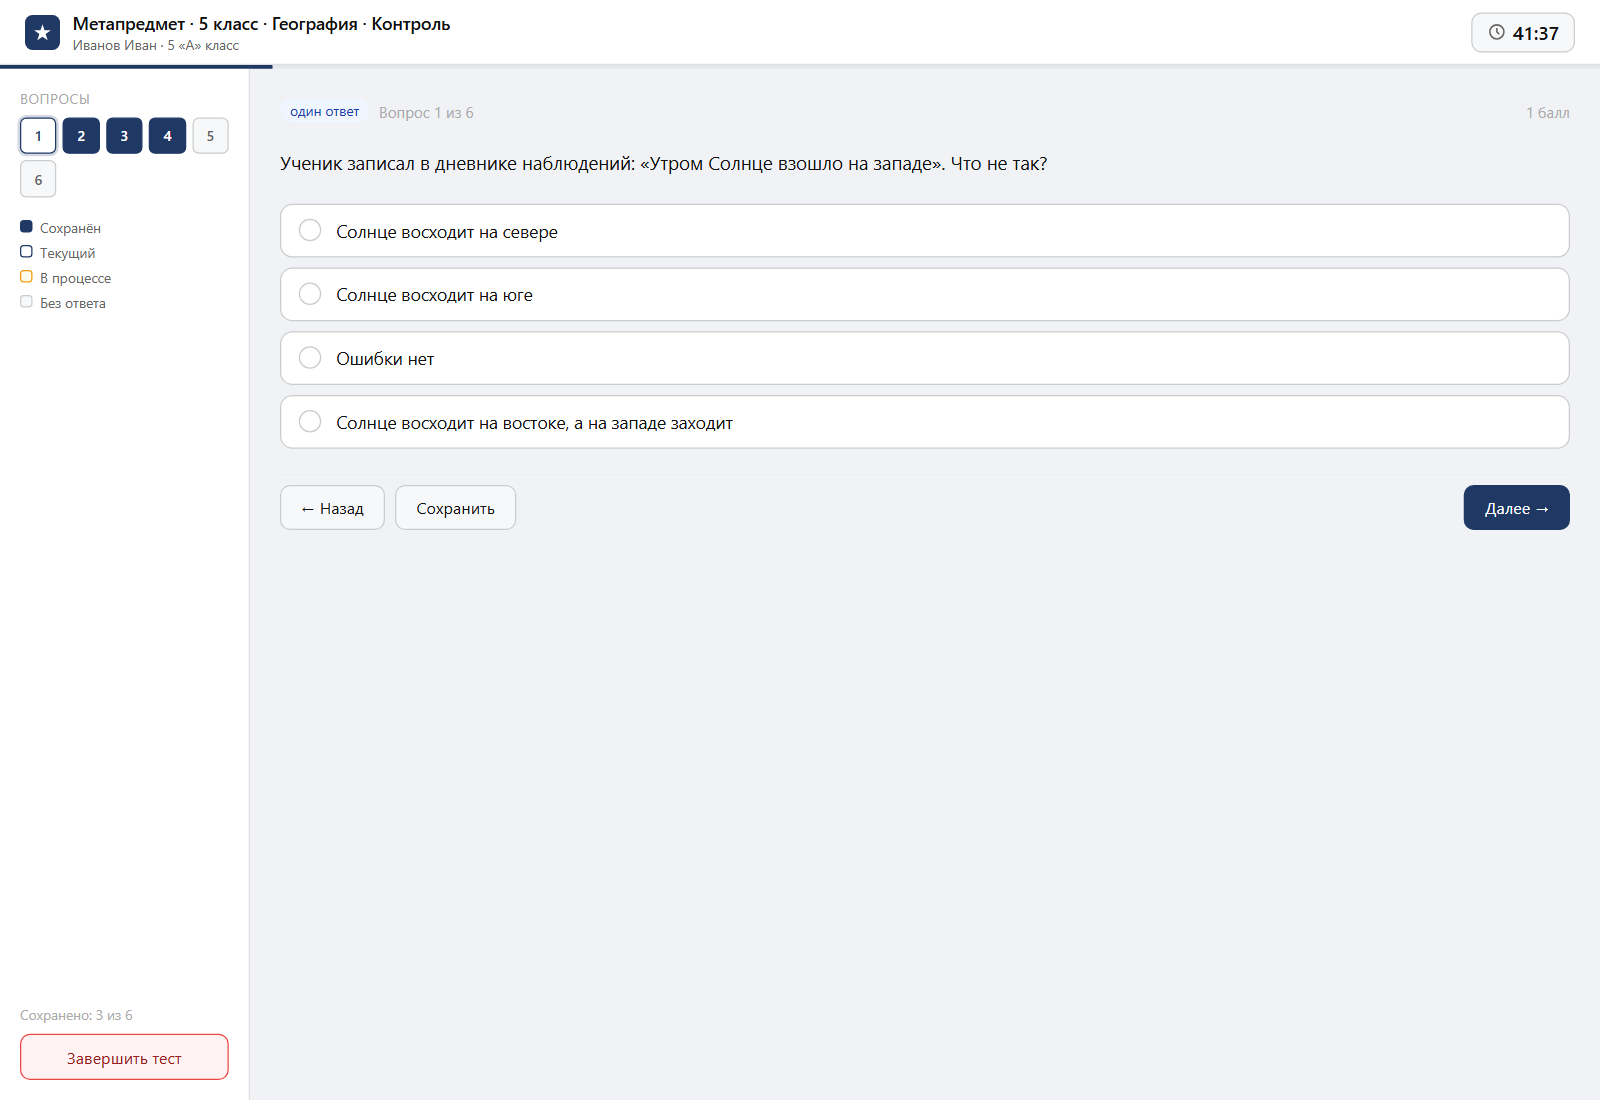This screenshot has height=1100, width=1600.
Task: Pick 'Солнце восходит на востоке, а на западе заходит'
Action: (924, 422)
